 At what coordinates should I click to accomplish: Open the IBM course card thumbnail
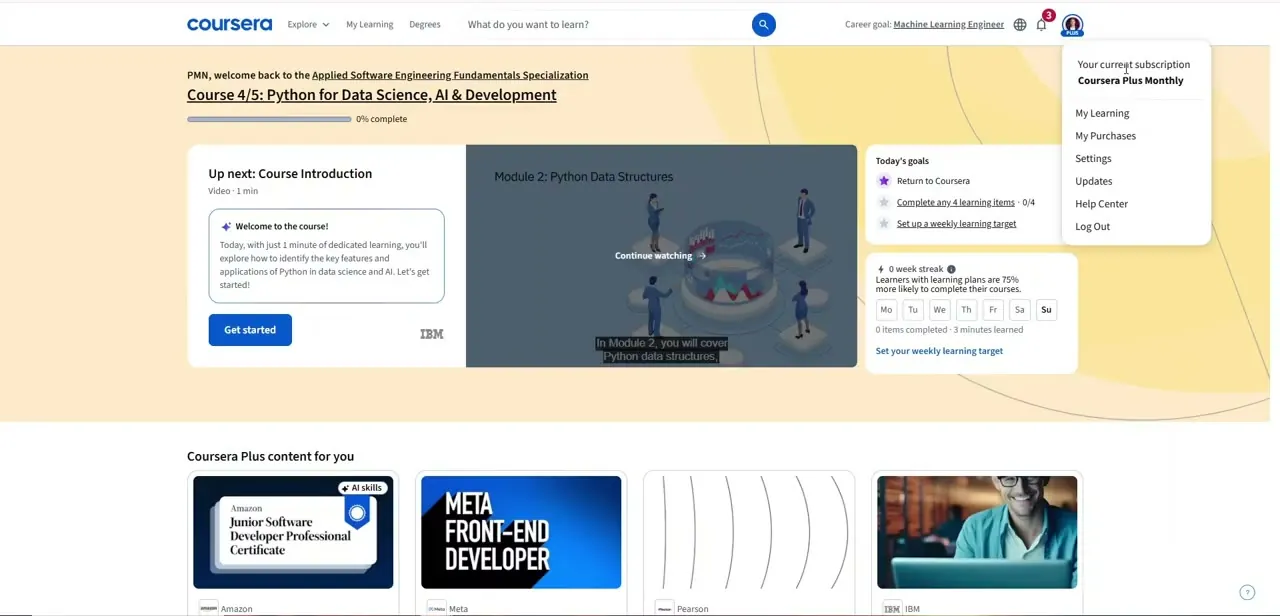[x=977, y=532]
